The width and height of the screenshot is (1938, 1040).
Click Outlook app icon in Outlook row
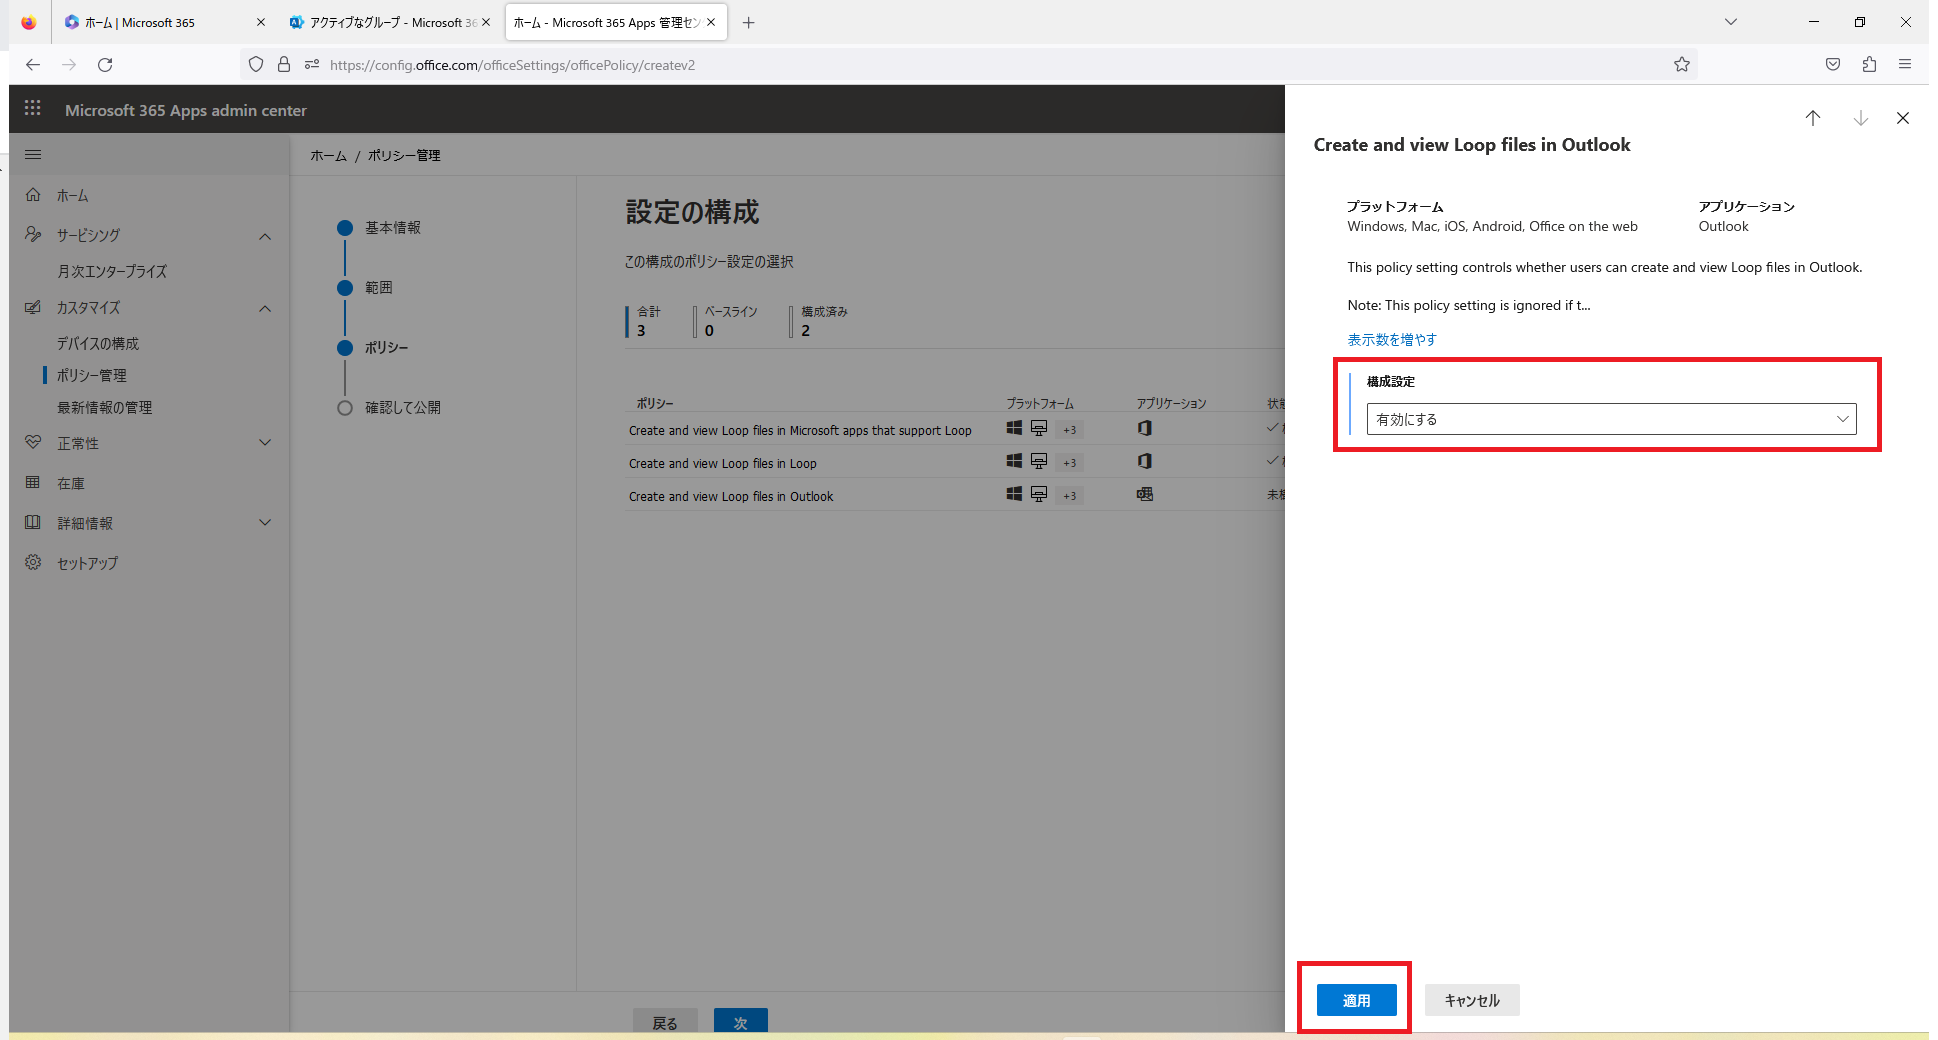(x=1145, y=494)
